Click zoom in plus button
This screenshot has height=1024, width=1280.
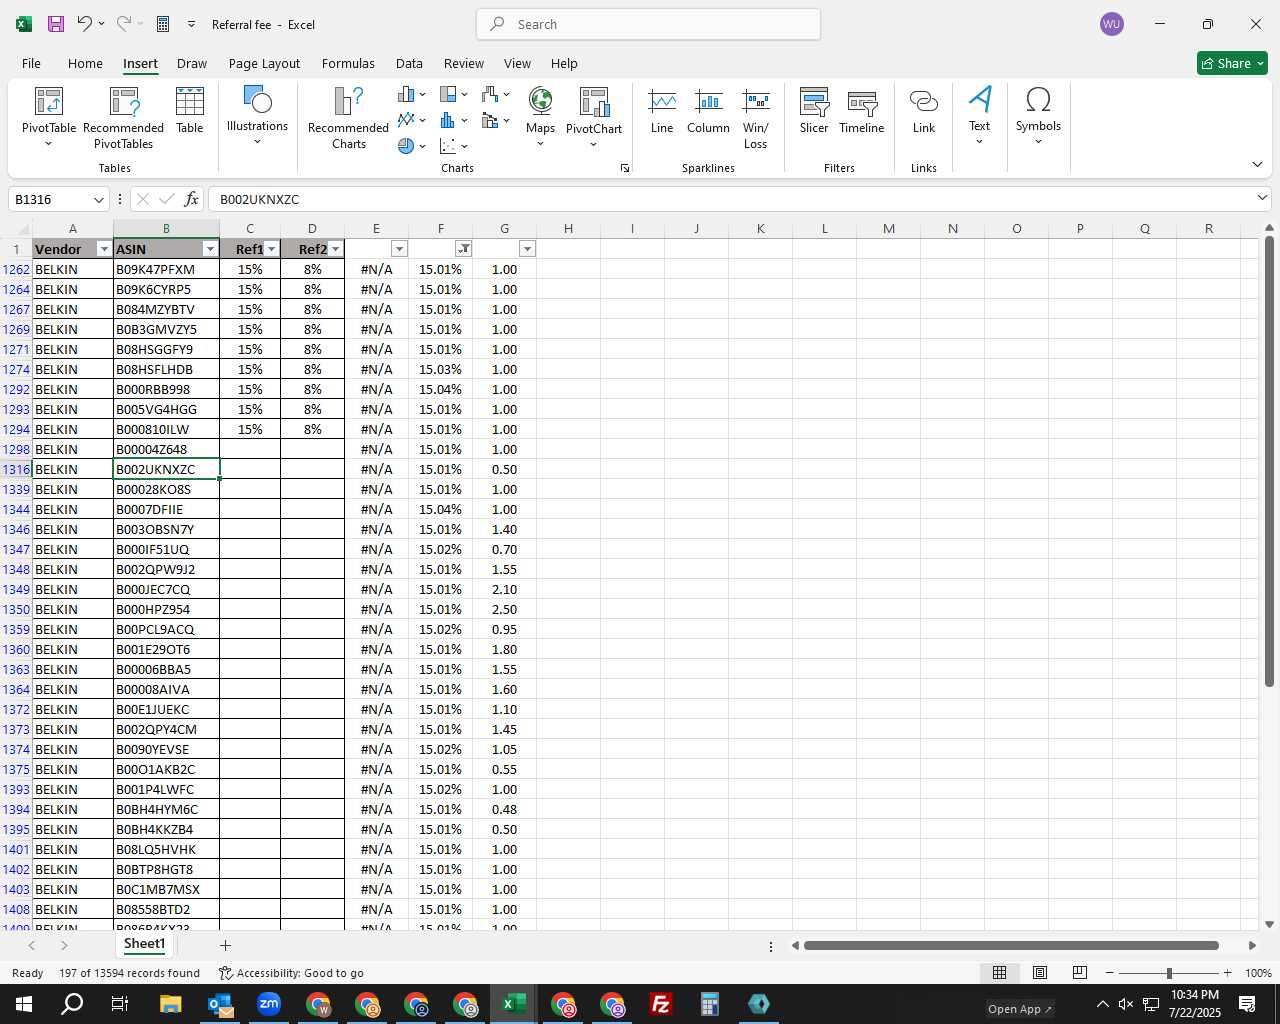click(1227, 973)
